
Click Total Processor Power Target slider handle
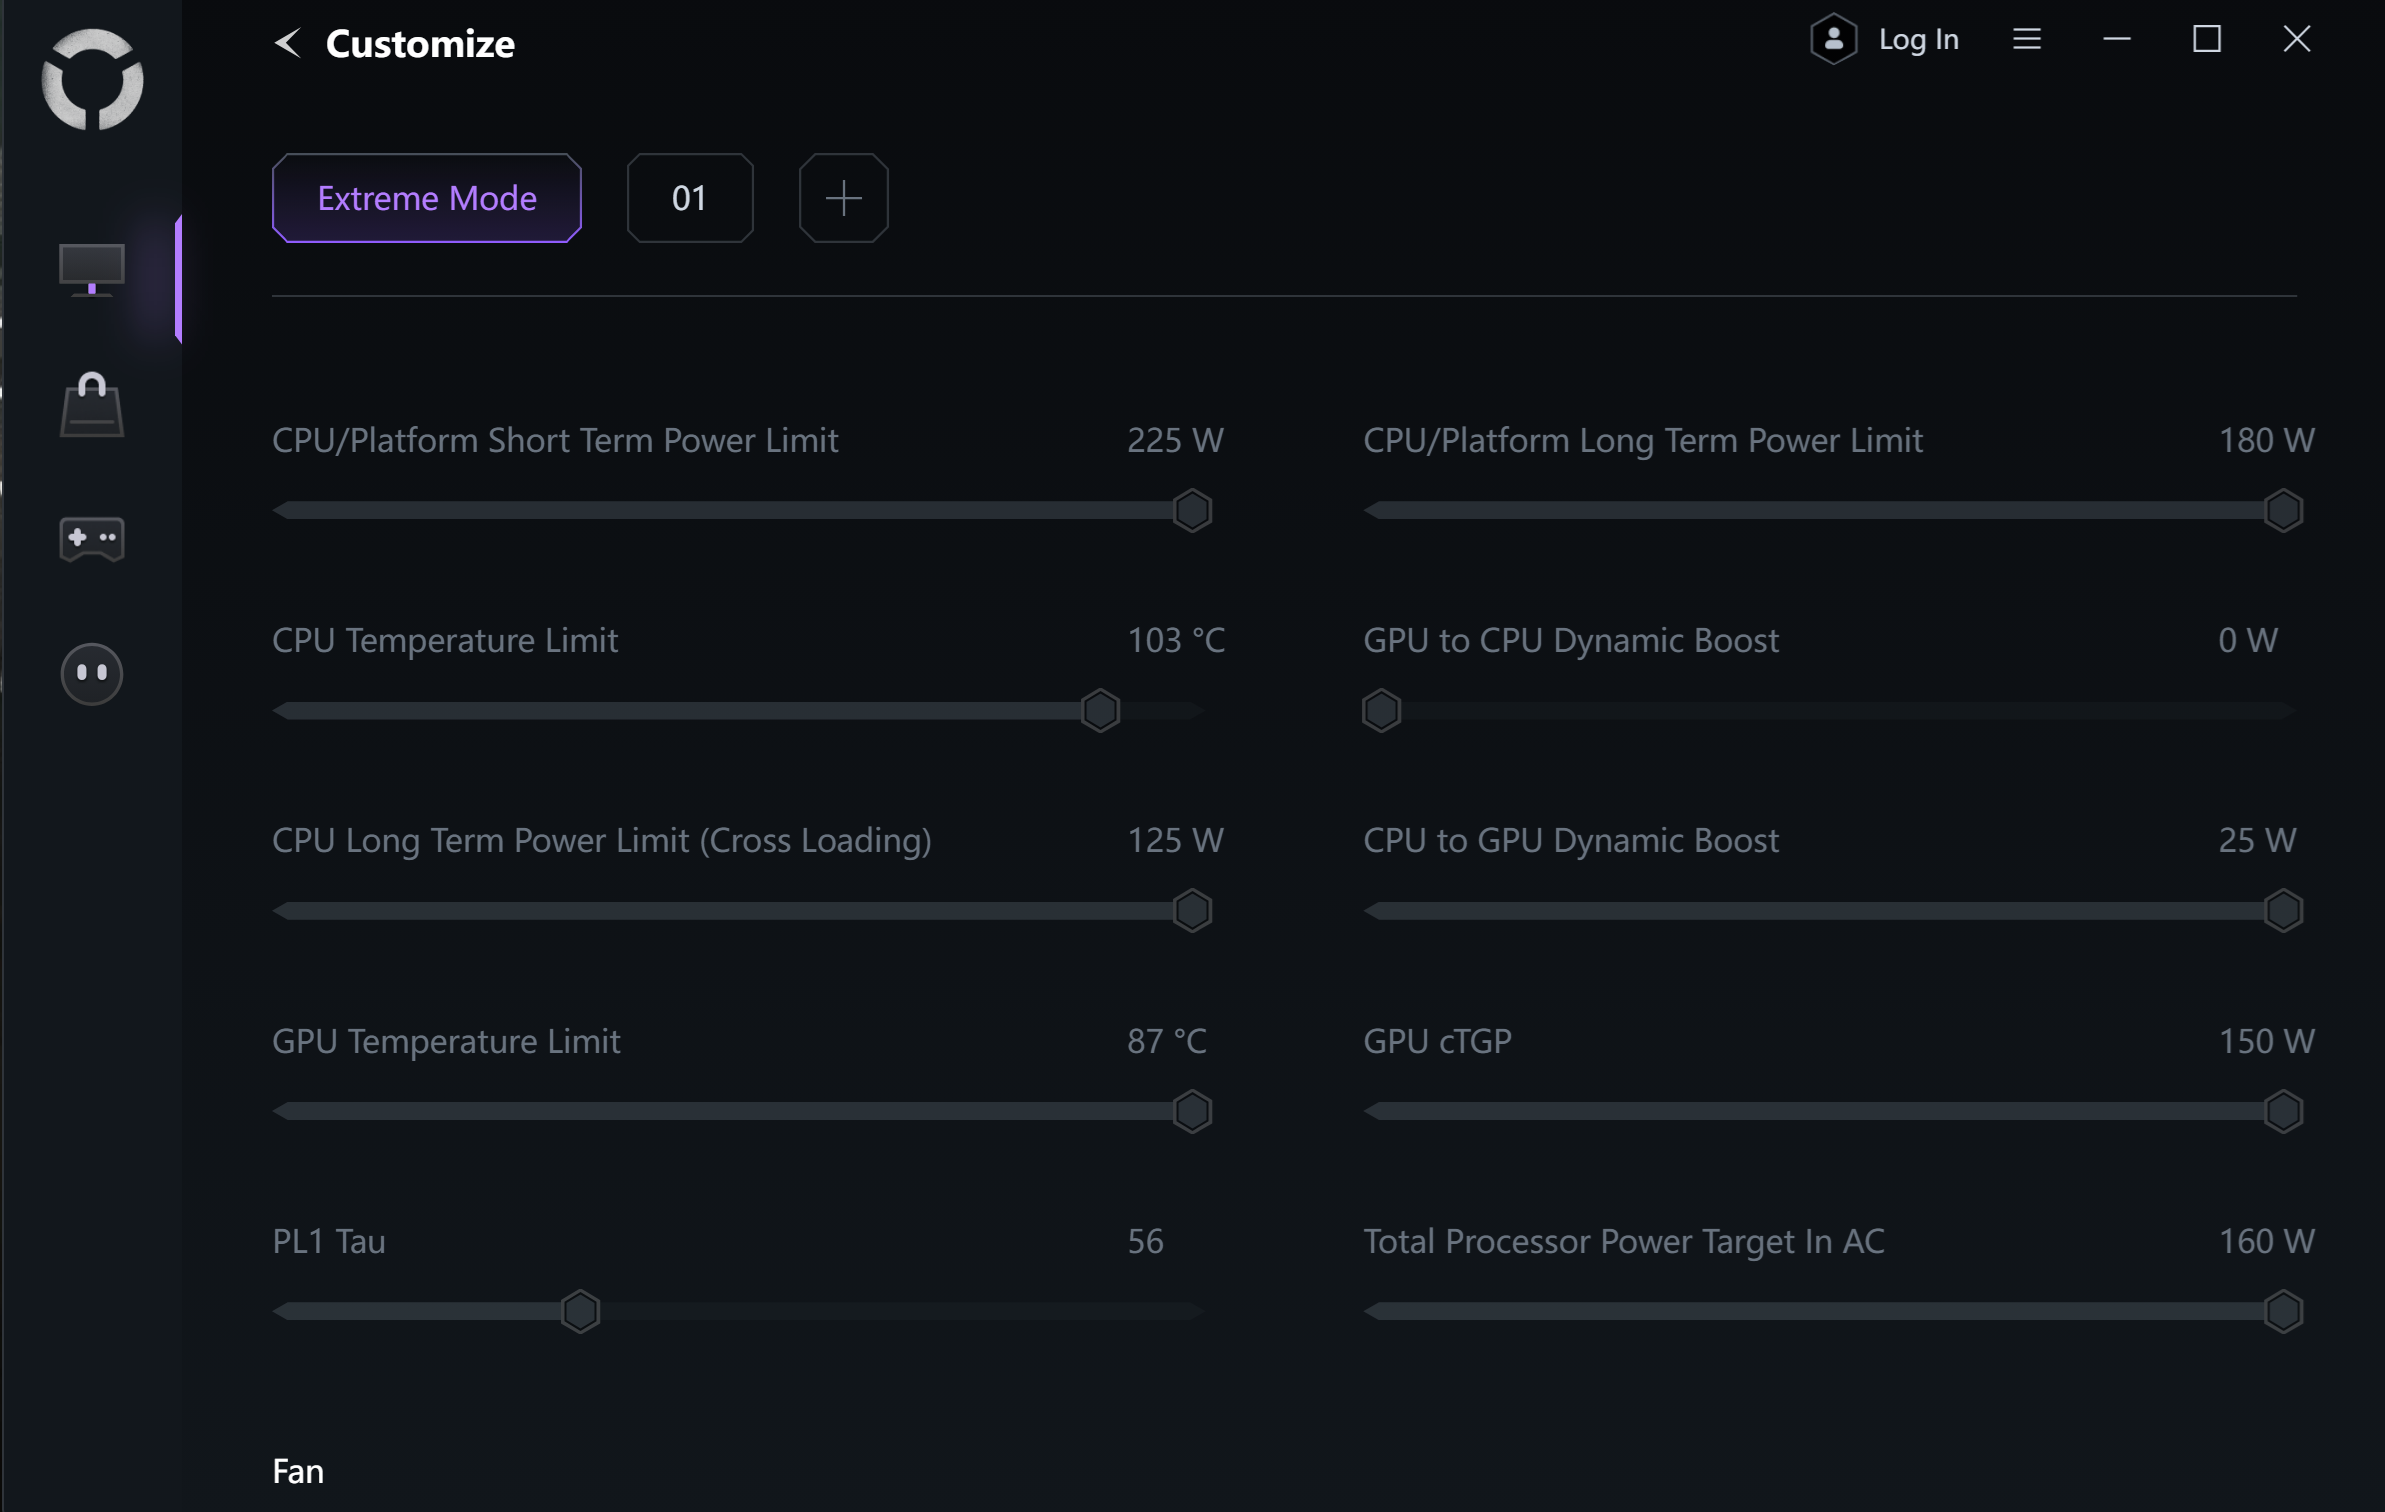click(x=2283, y=1311)
